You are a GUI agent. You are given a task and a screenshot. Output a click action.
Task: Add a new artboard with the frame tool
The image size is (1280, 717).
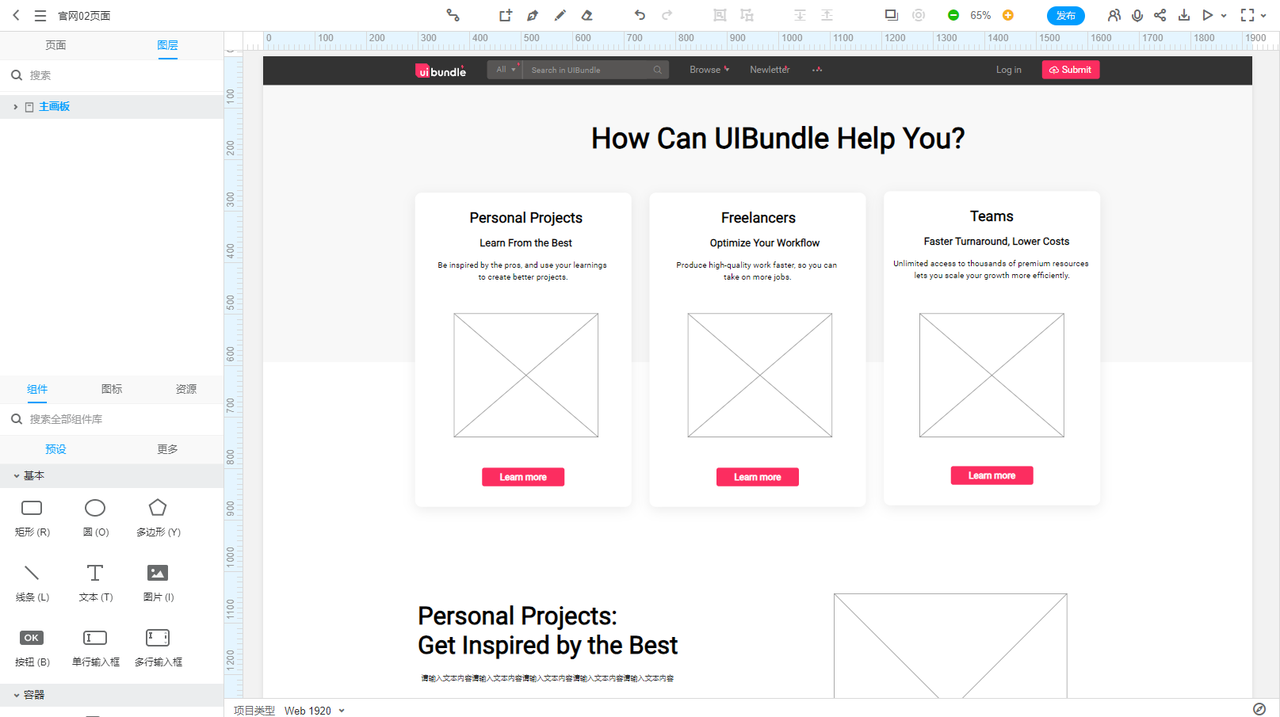coord(506,15)
